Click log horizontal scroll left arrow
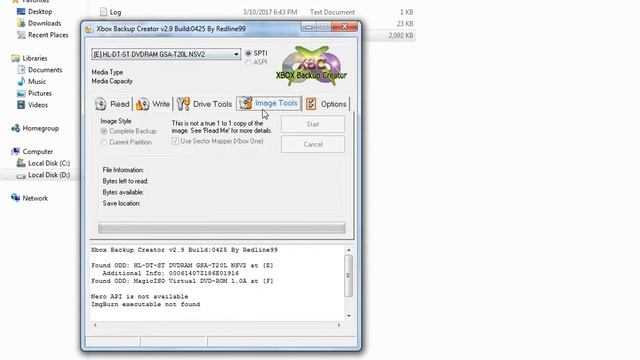Image resolution: width=640 pixels, height=360 pixels. [95, 325]
